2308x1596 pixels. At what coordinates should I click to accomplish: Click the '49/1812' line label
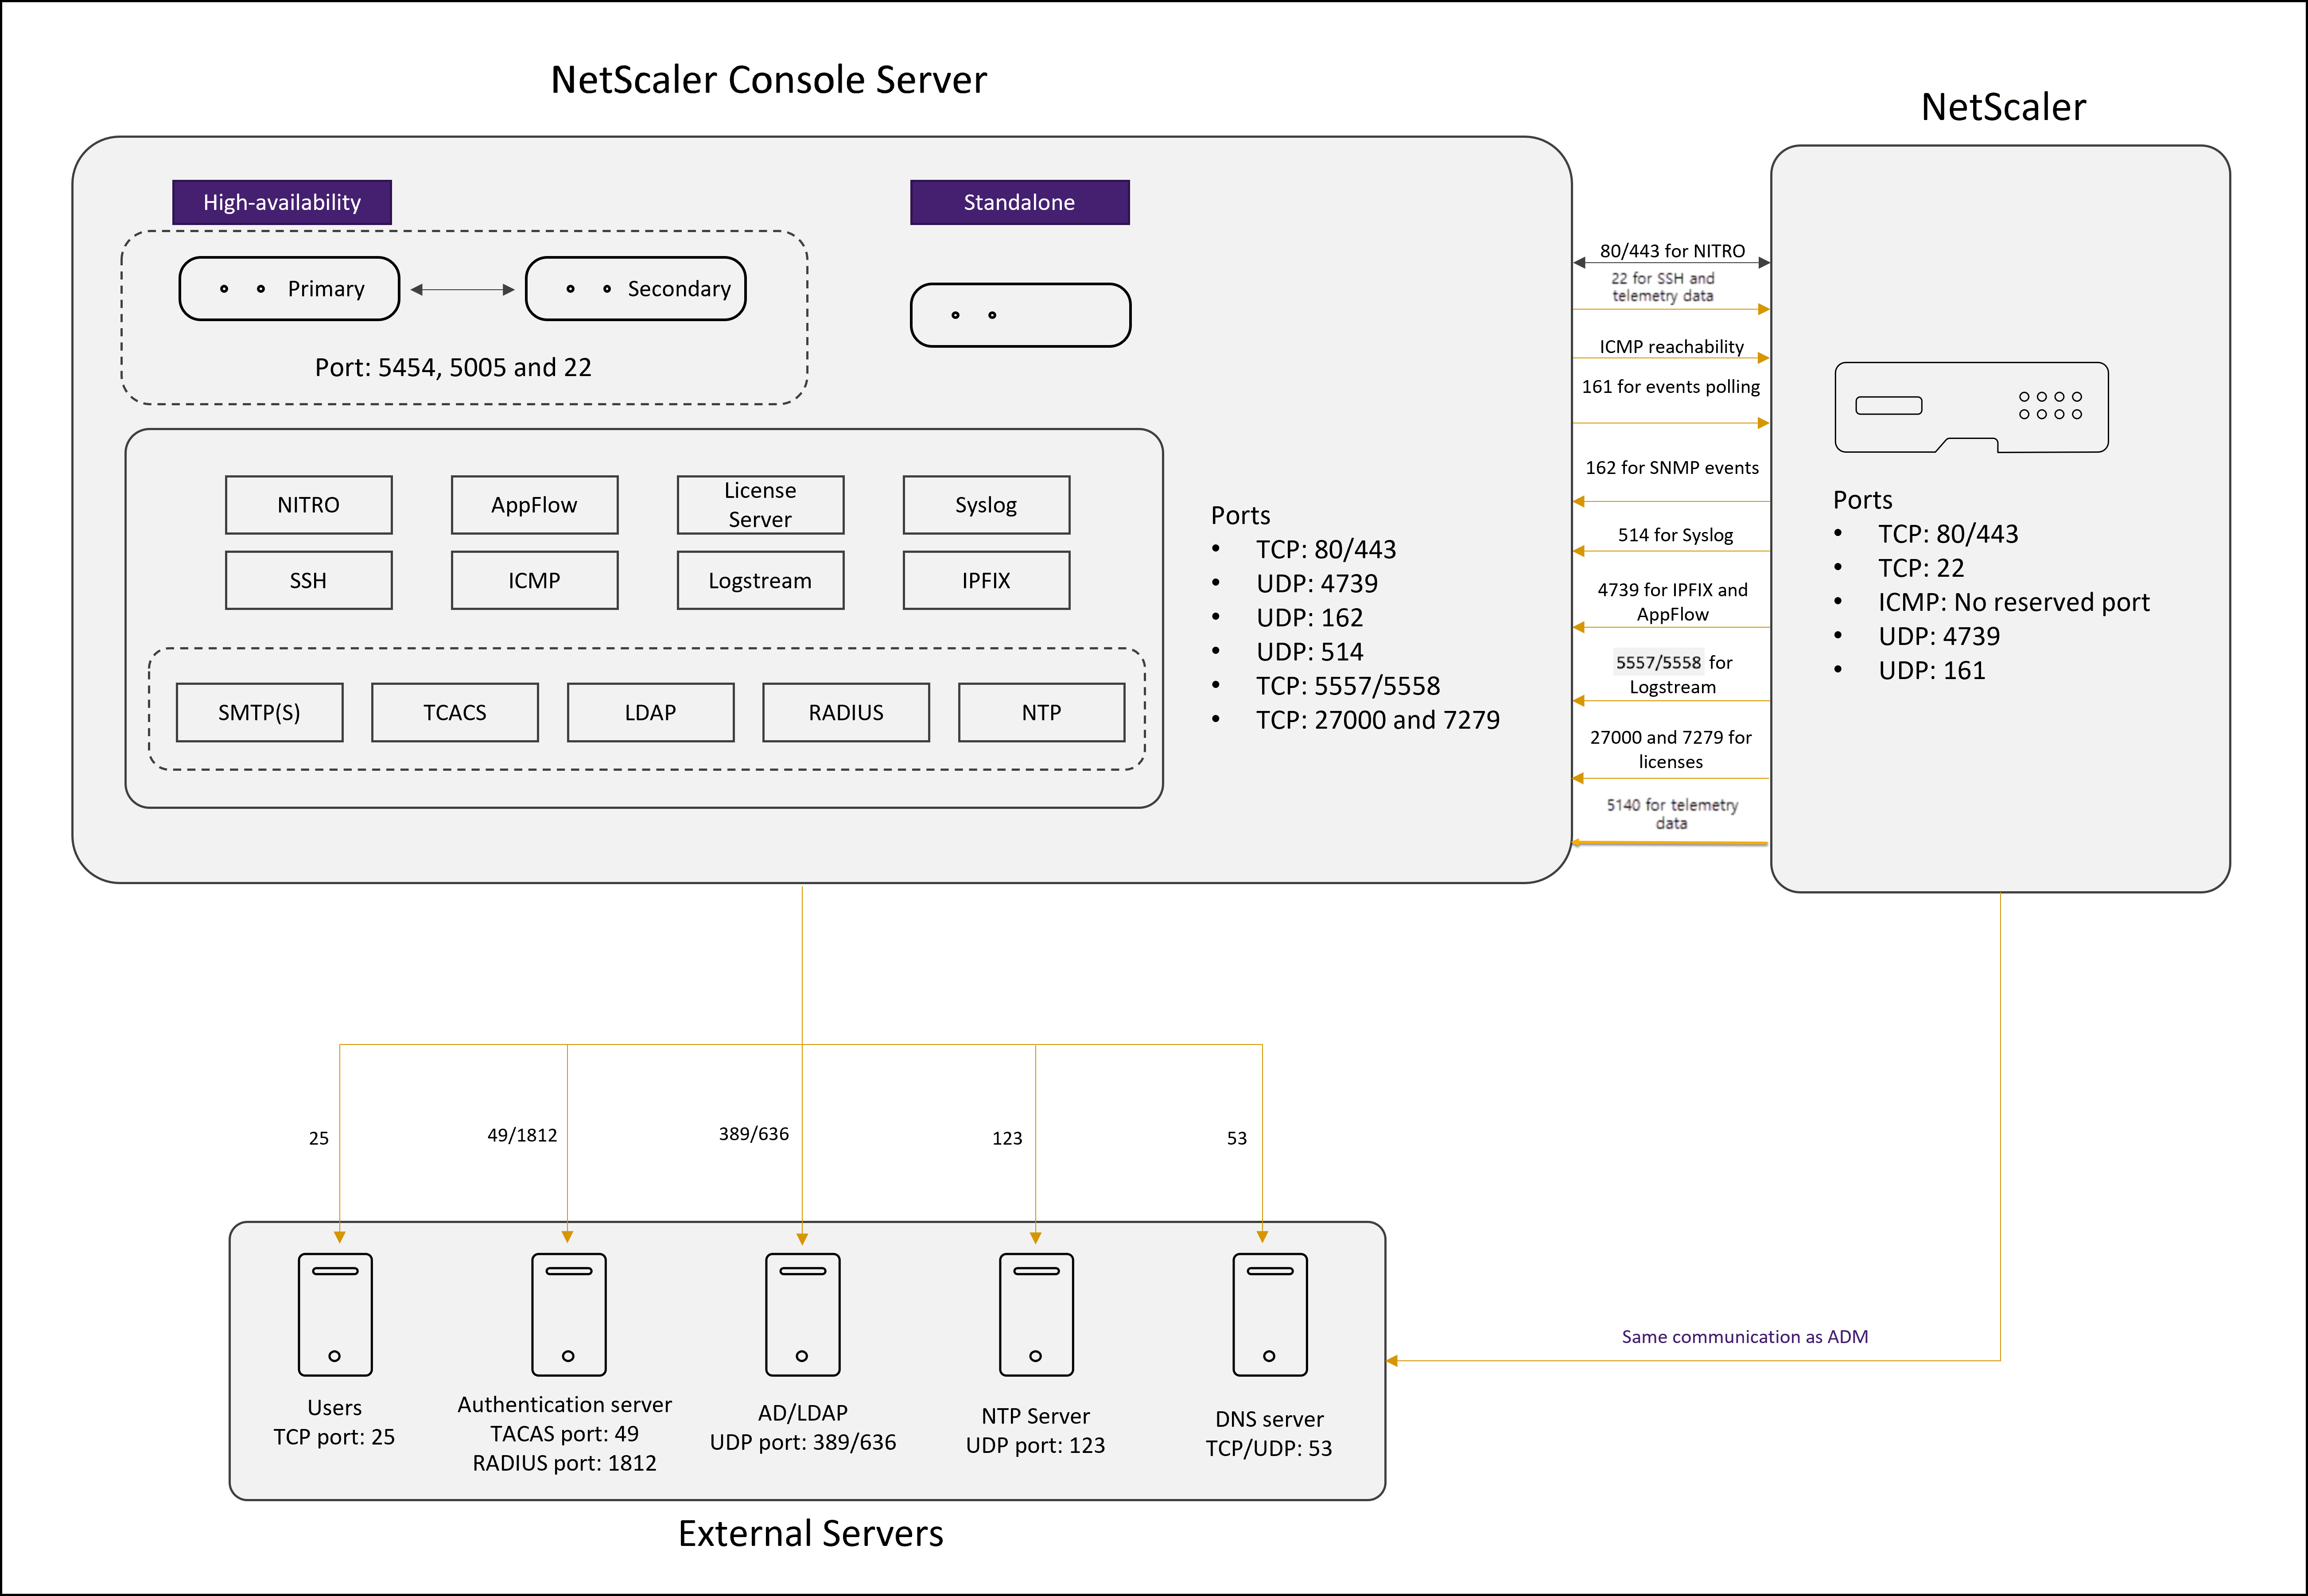522,1135
